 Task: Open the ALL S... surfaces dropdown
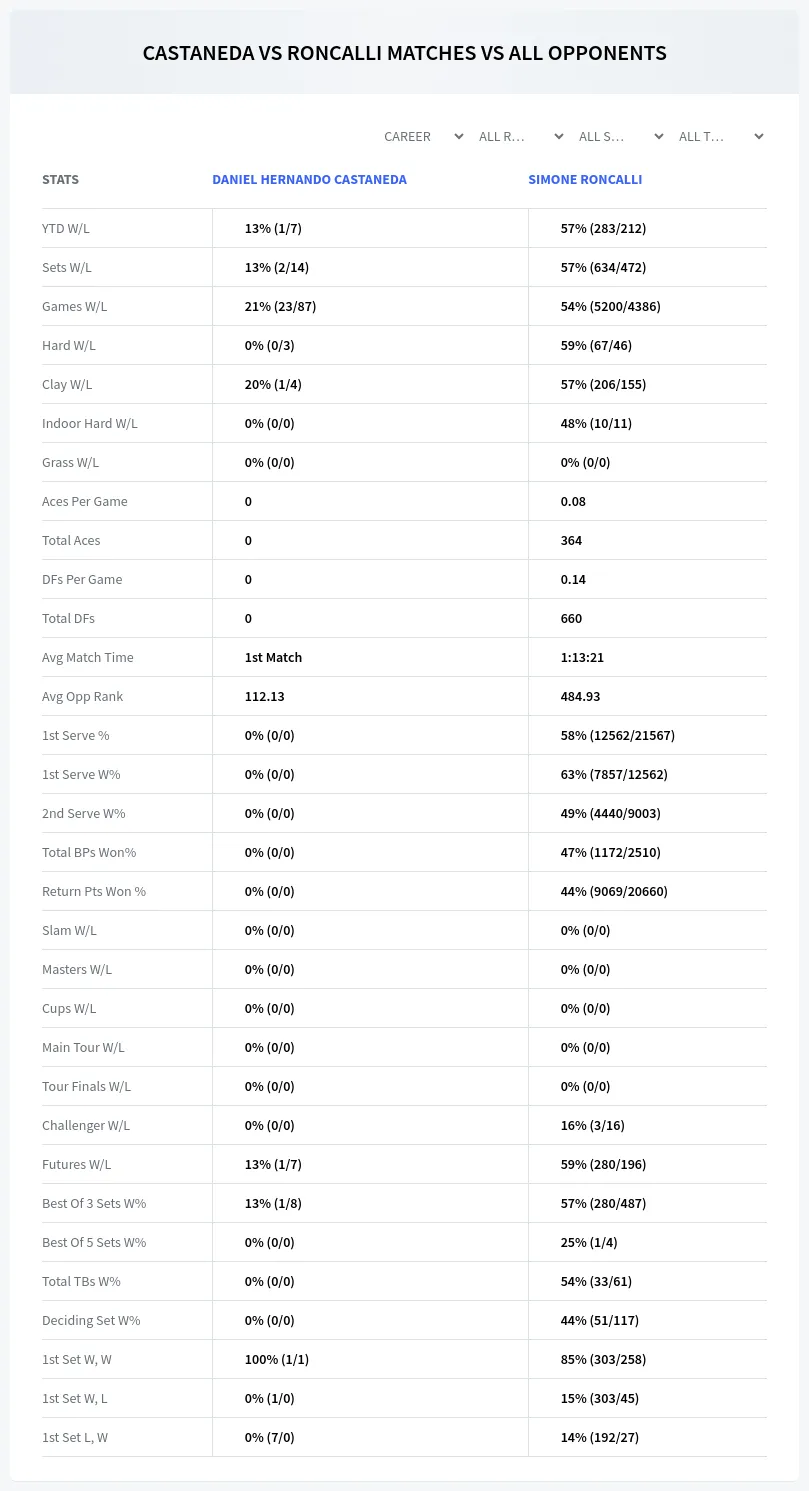click(622, 136)
